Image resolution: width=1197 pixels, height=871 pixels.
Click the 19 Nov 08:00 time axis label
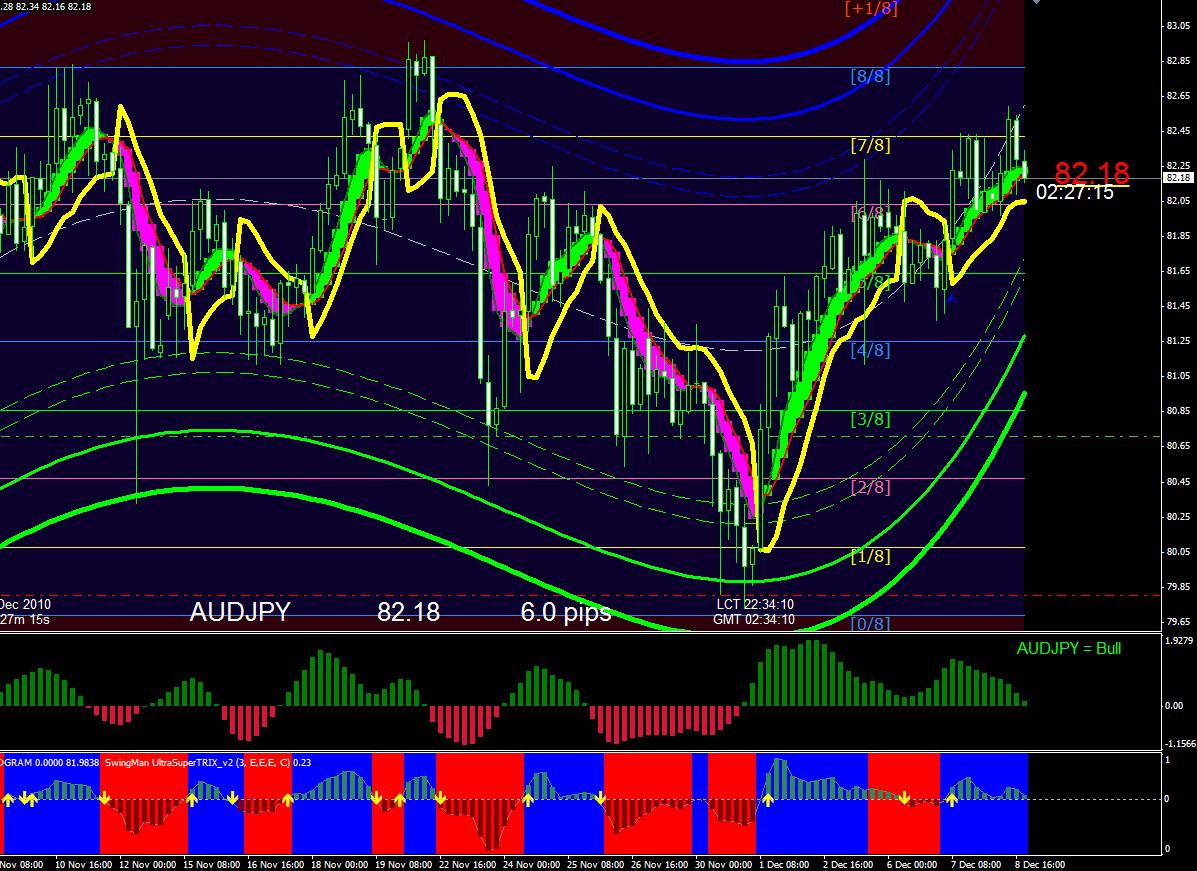point(405,865)
